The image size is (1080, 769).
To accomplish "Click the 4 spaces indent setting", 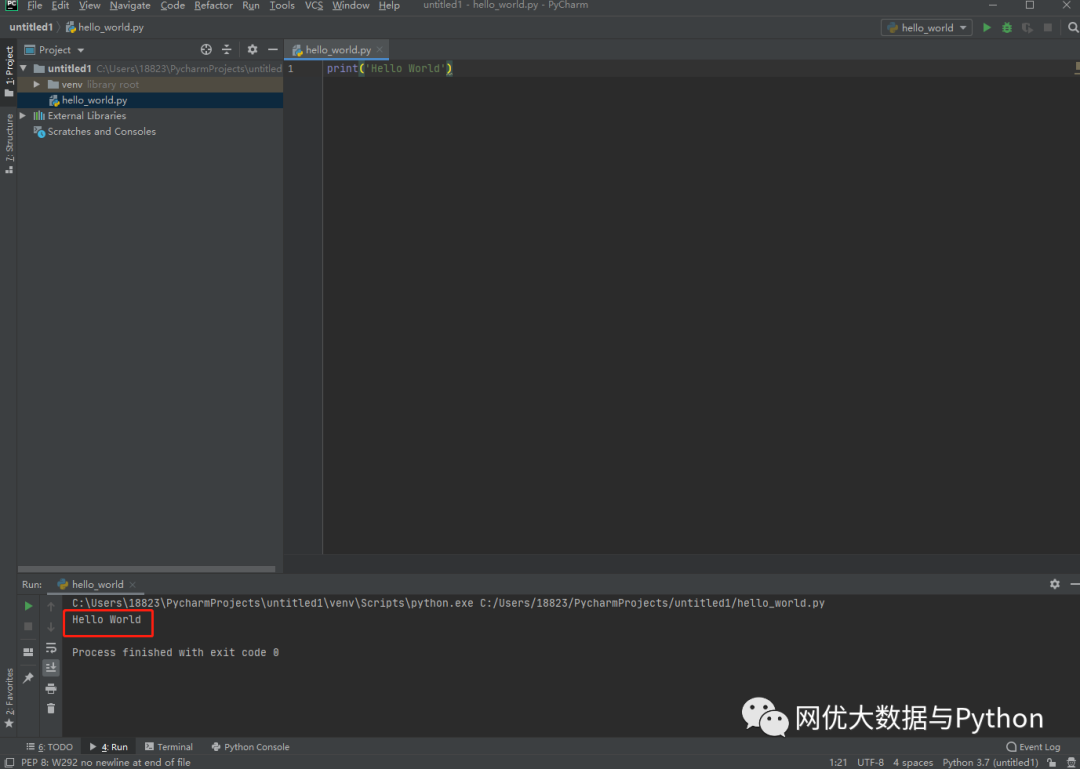I will point(913,762).
